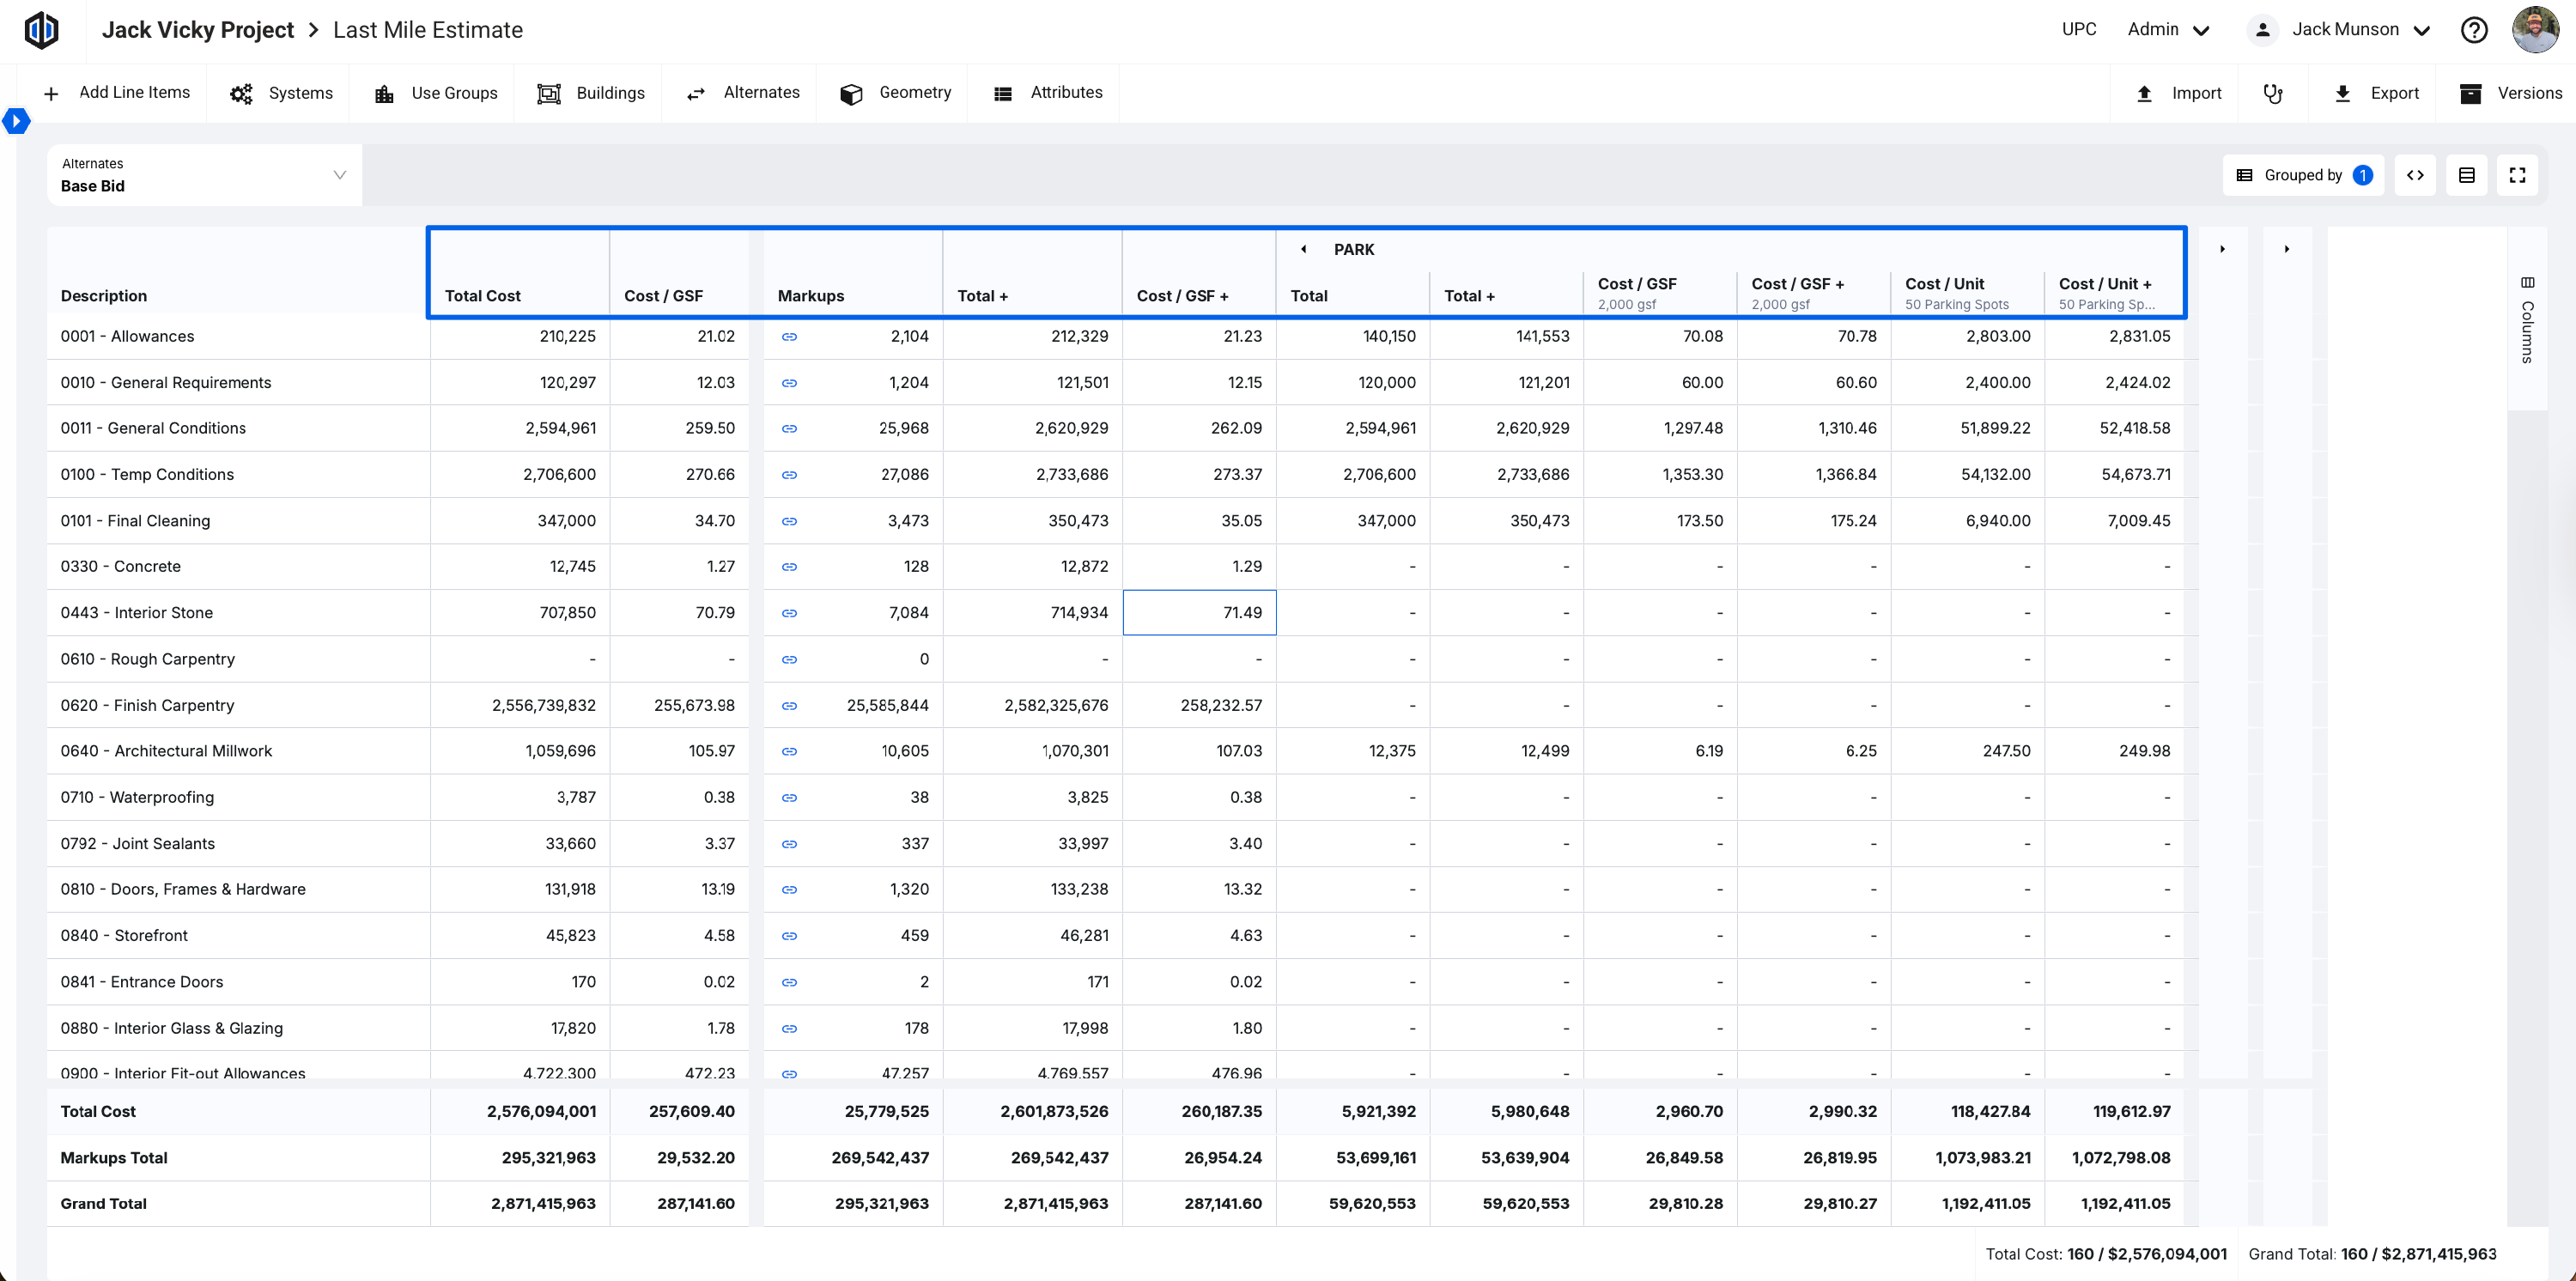
Task: Expand the left sidebar blue arrow
Action: tap(16, 121)
